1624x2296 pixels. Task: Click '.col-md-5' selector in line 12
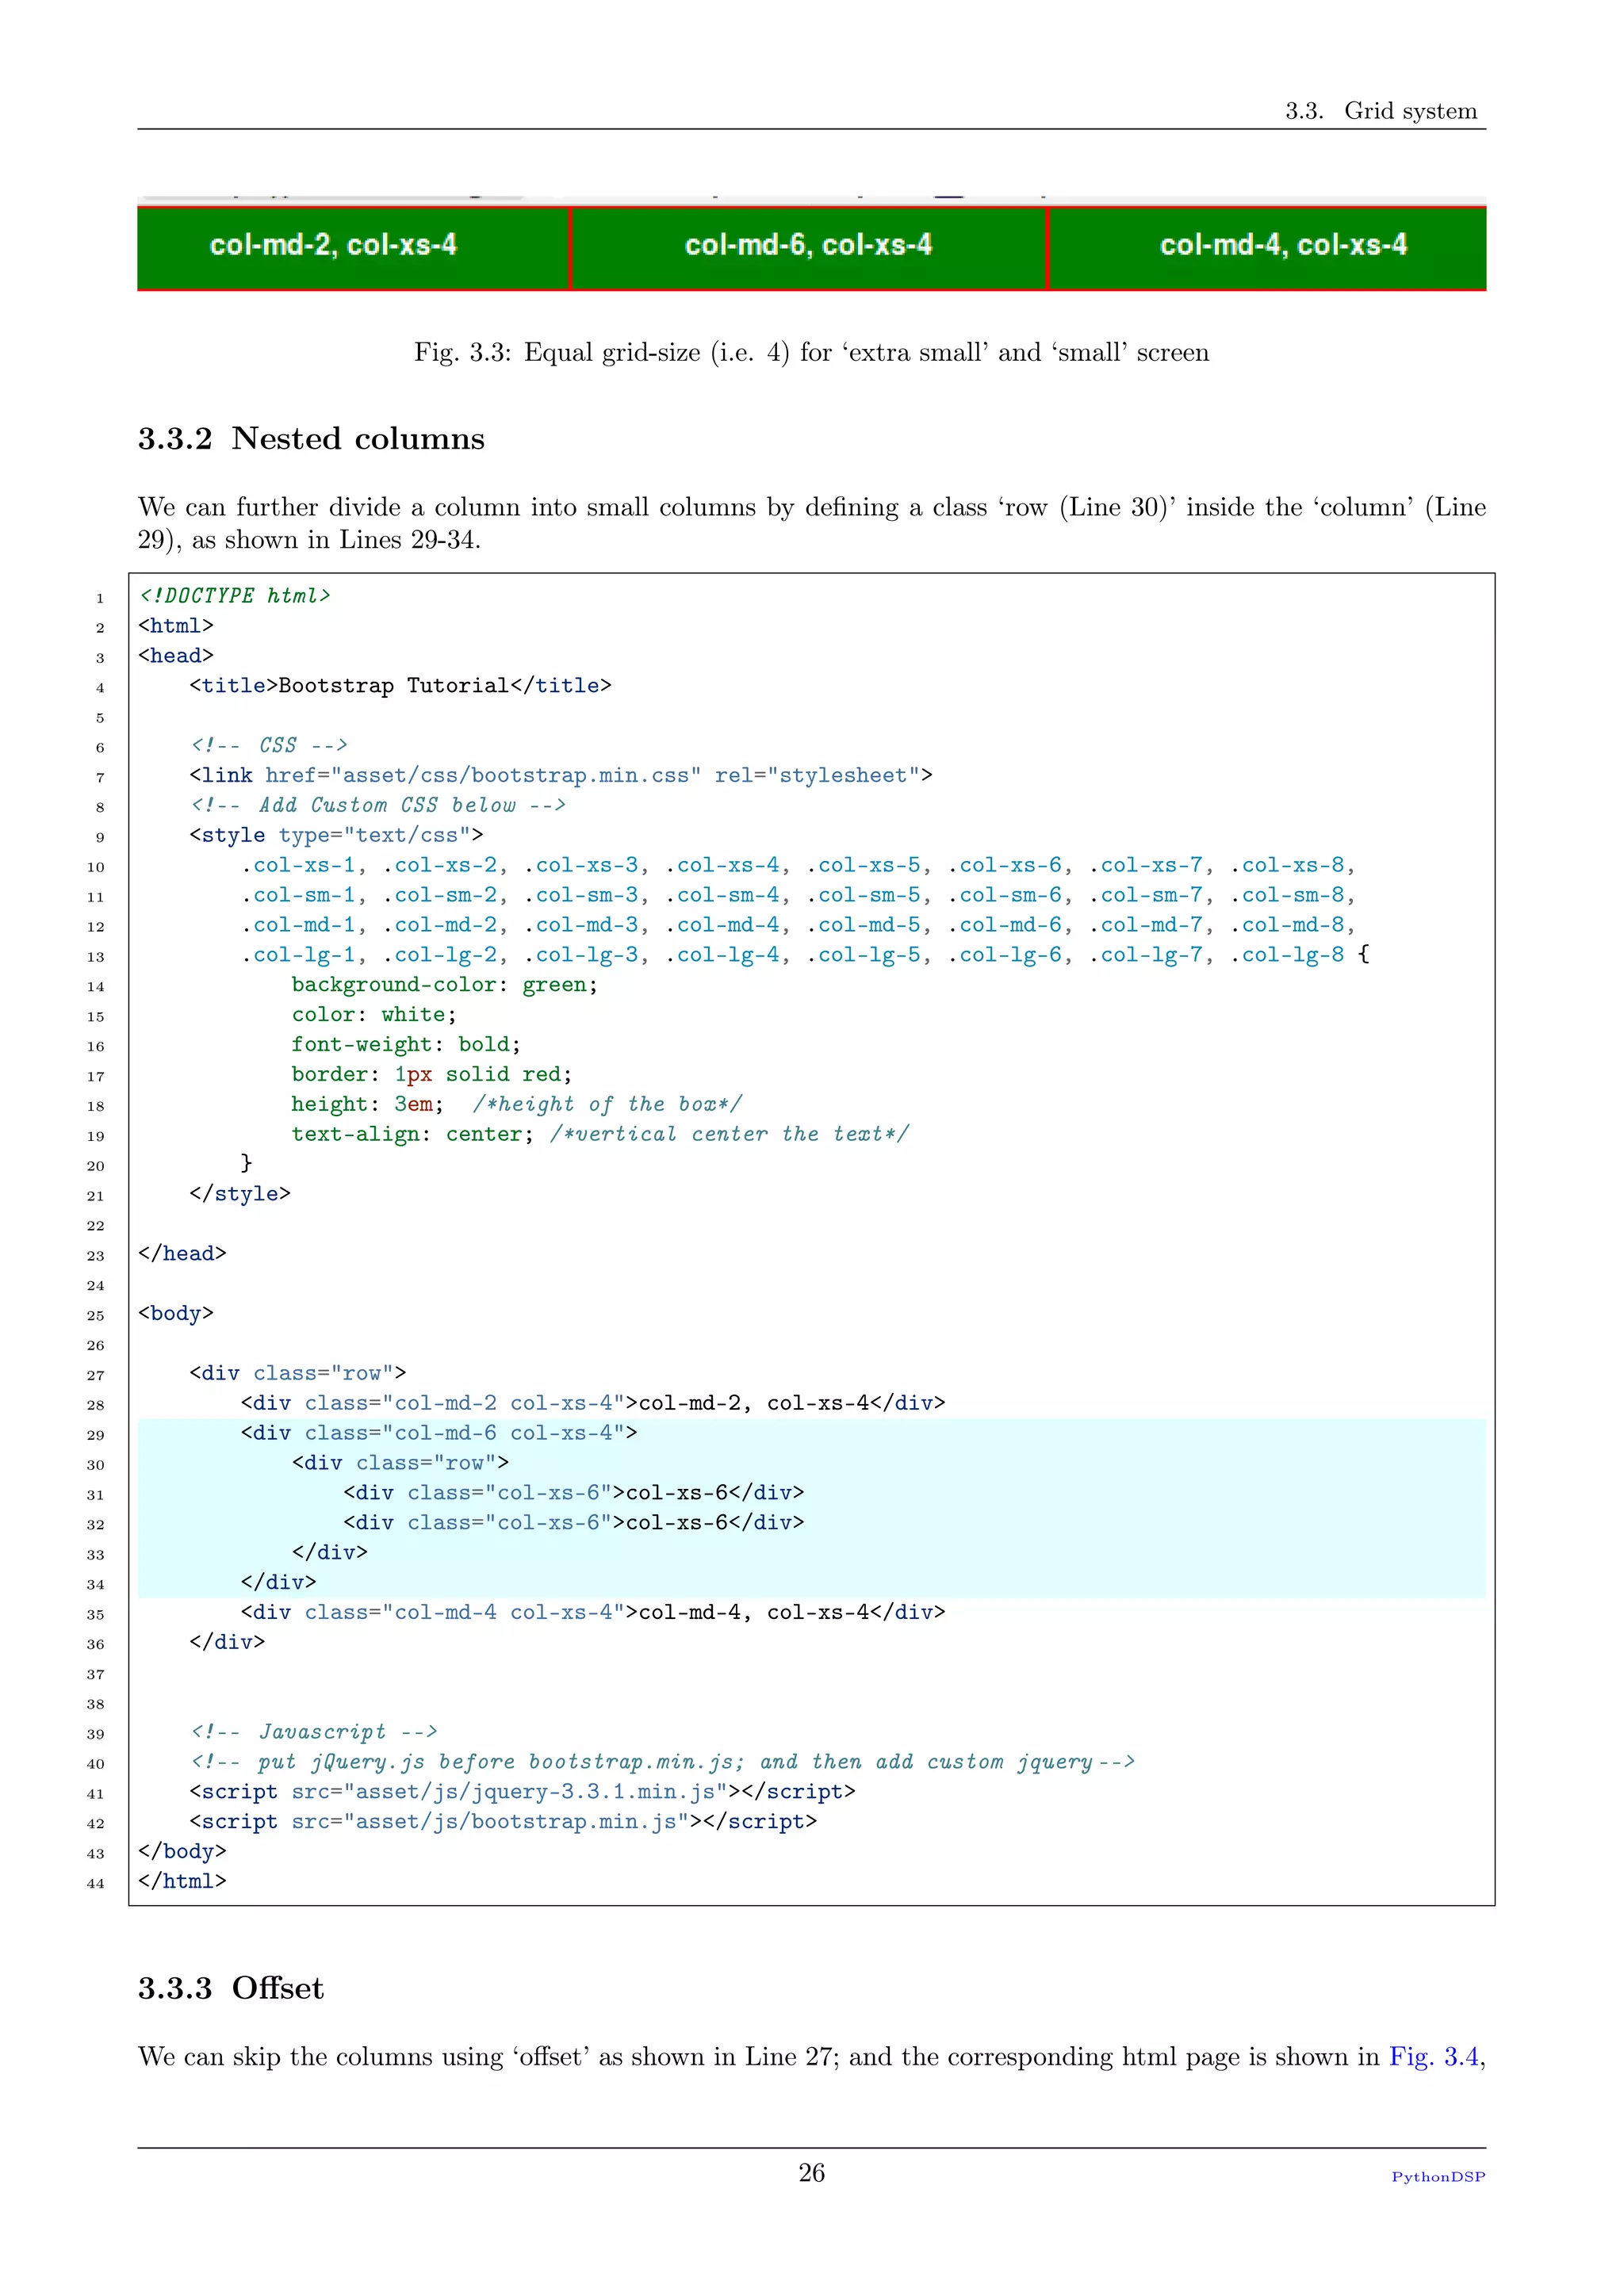pos(863,926)
